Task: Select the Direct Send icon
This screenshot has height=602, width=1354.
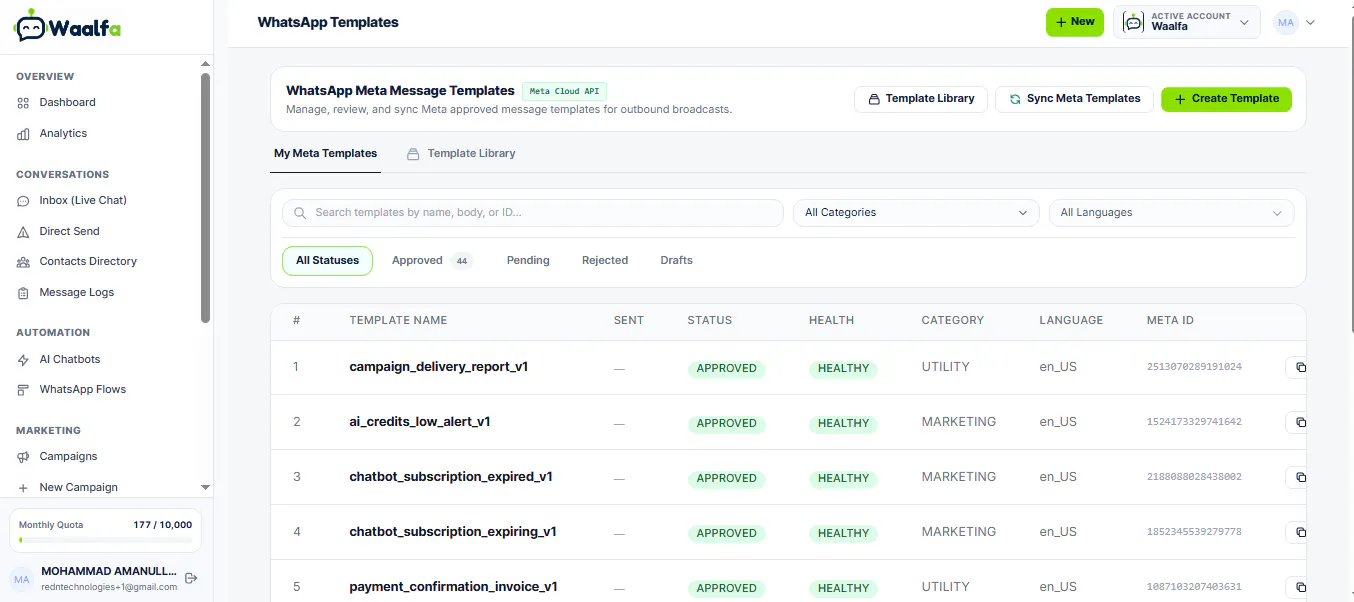Action: (23, 232)
